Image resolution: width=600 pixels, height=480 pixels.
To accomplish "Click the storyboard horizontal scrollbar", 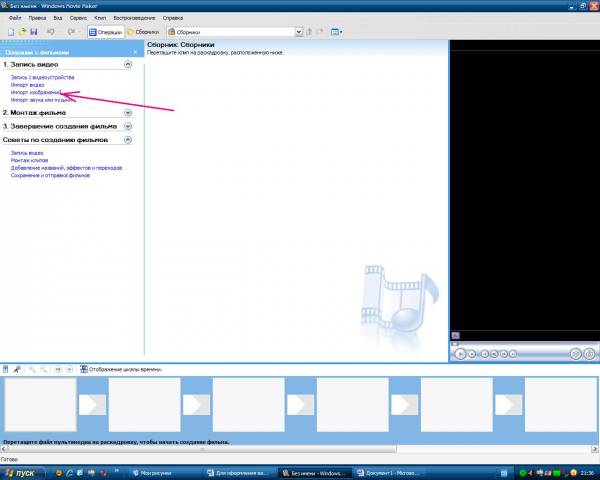I will click(x=202, y=449).
